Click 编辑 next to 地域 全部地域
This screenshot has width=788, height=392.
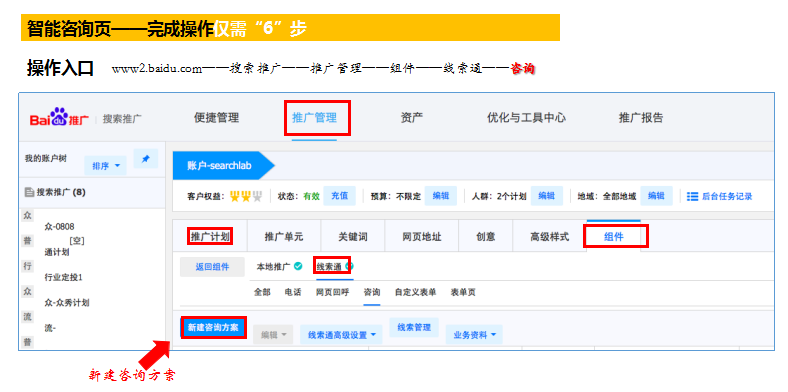click(656, 196)
